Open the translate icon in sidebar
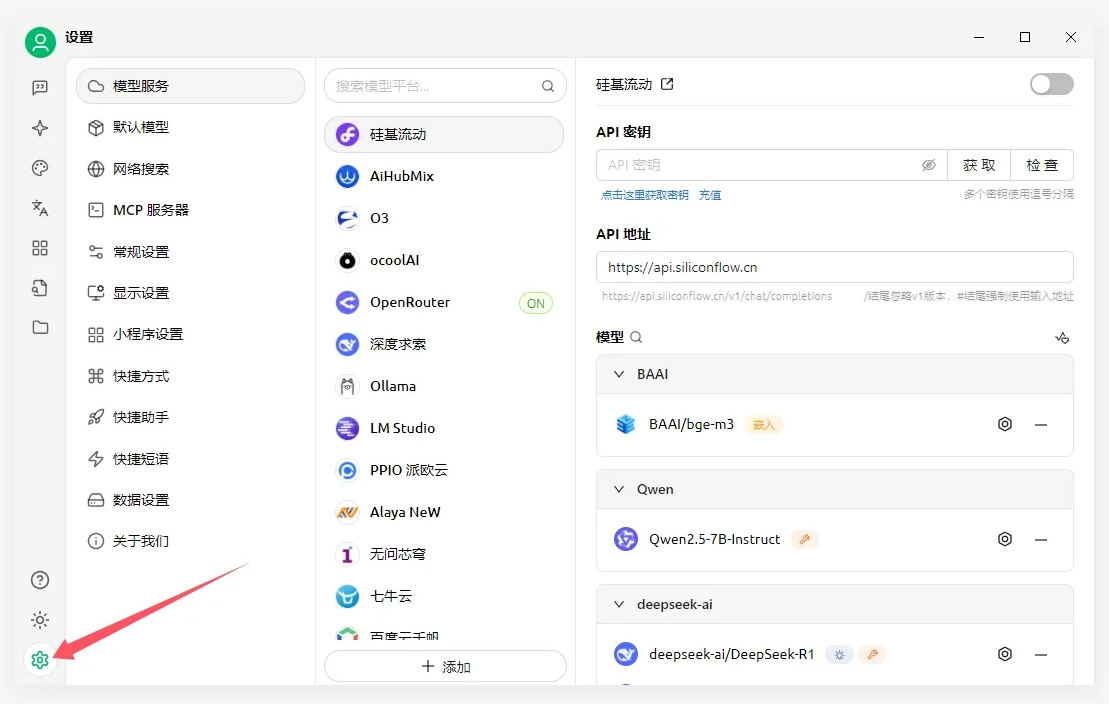 [40, 208]
